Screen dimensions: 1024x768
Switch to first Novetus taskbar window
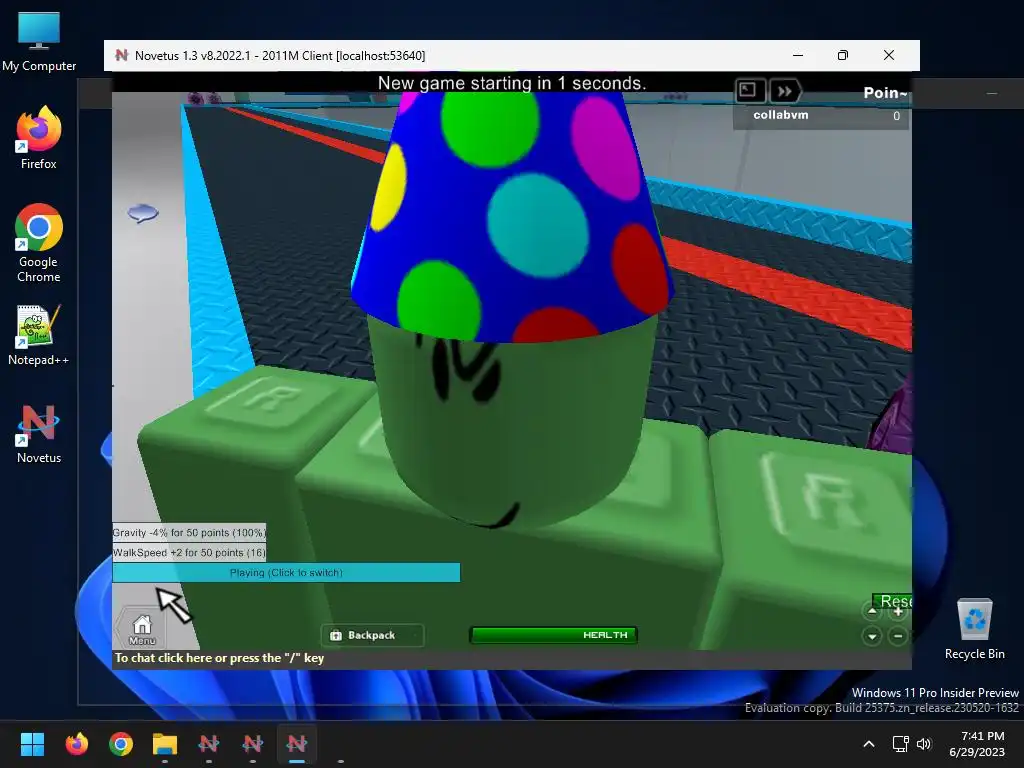point(209,744)
